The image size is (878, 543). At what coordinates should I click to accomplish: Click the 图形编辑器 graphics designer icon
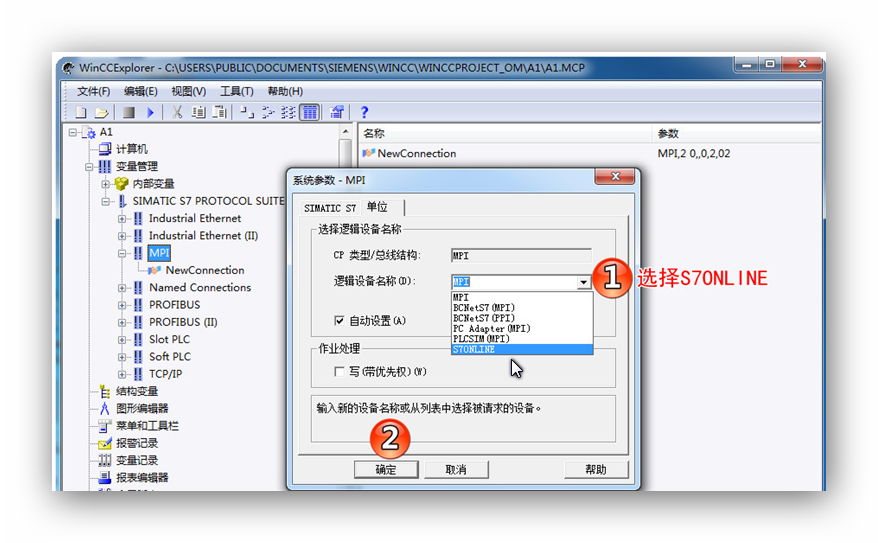(105, 409)
